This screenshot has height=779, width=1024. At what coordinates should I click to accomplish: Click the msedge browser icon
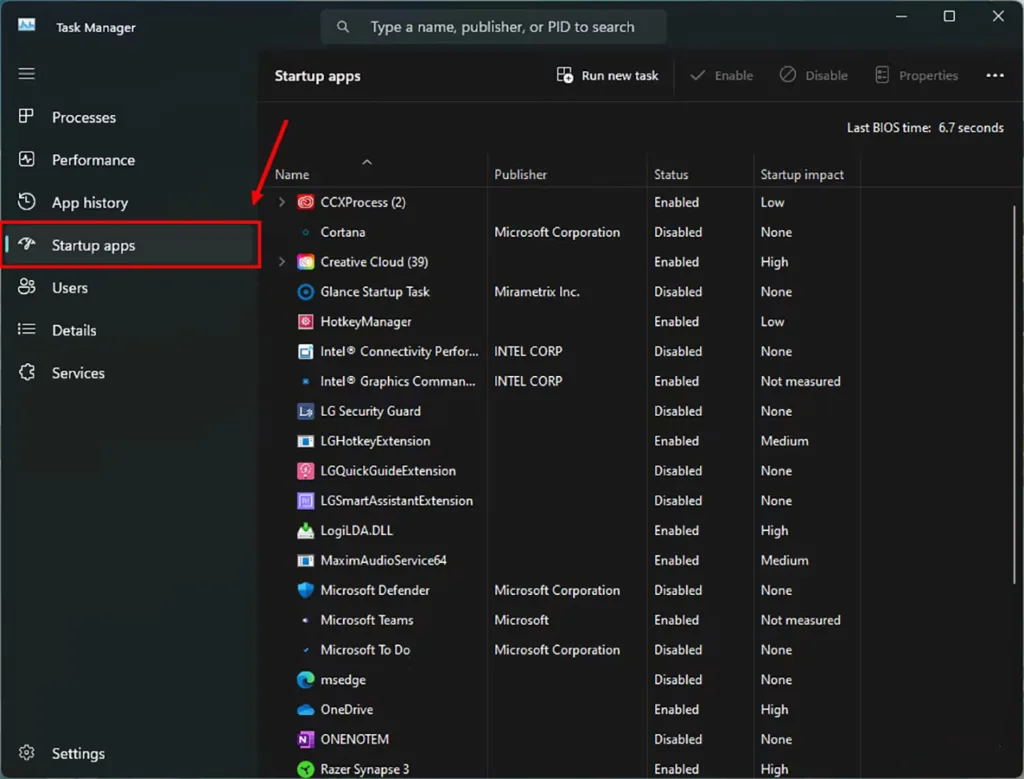(305, 680)
